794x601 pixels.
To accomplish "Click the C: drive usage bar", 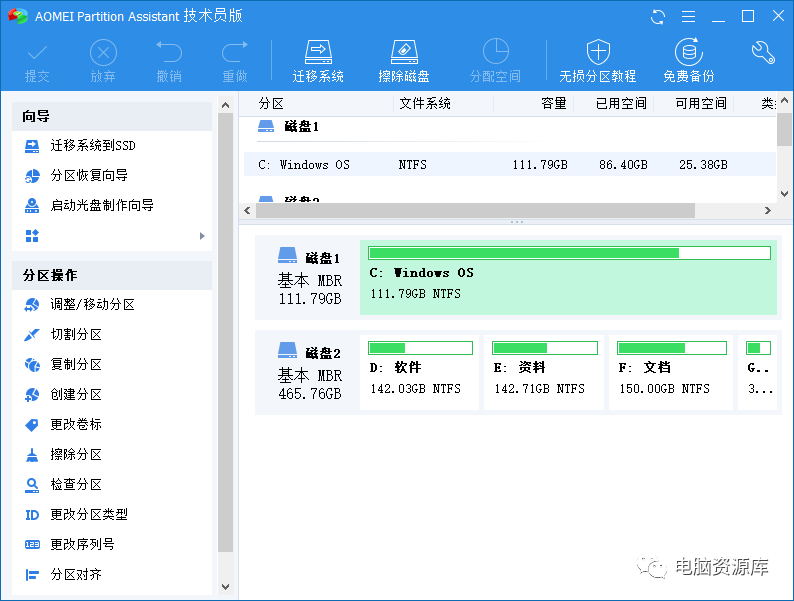I will 570,253.
